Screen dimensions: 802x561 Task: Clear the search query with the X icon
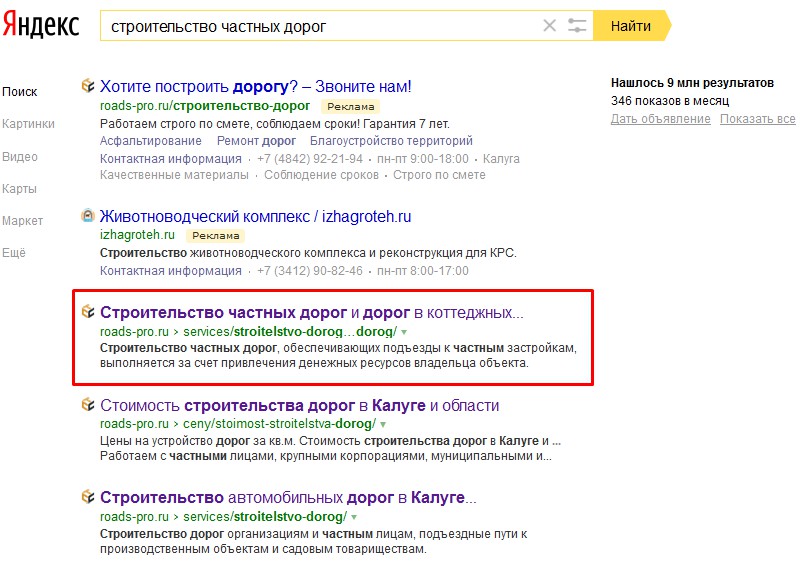[549, 26]
